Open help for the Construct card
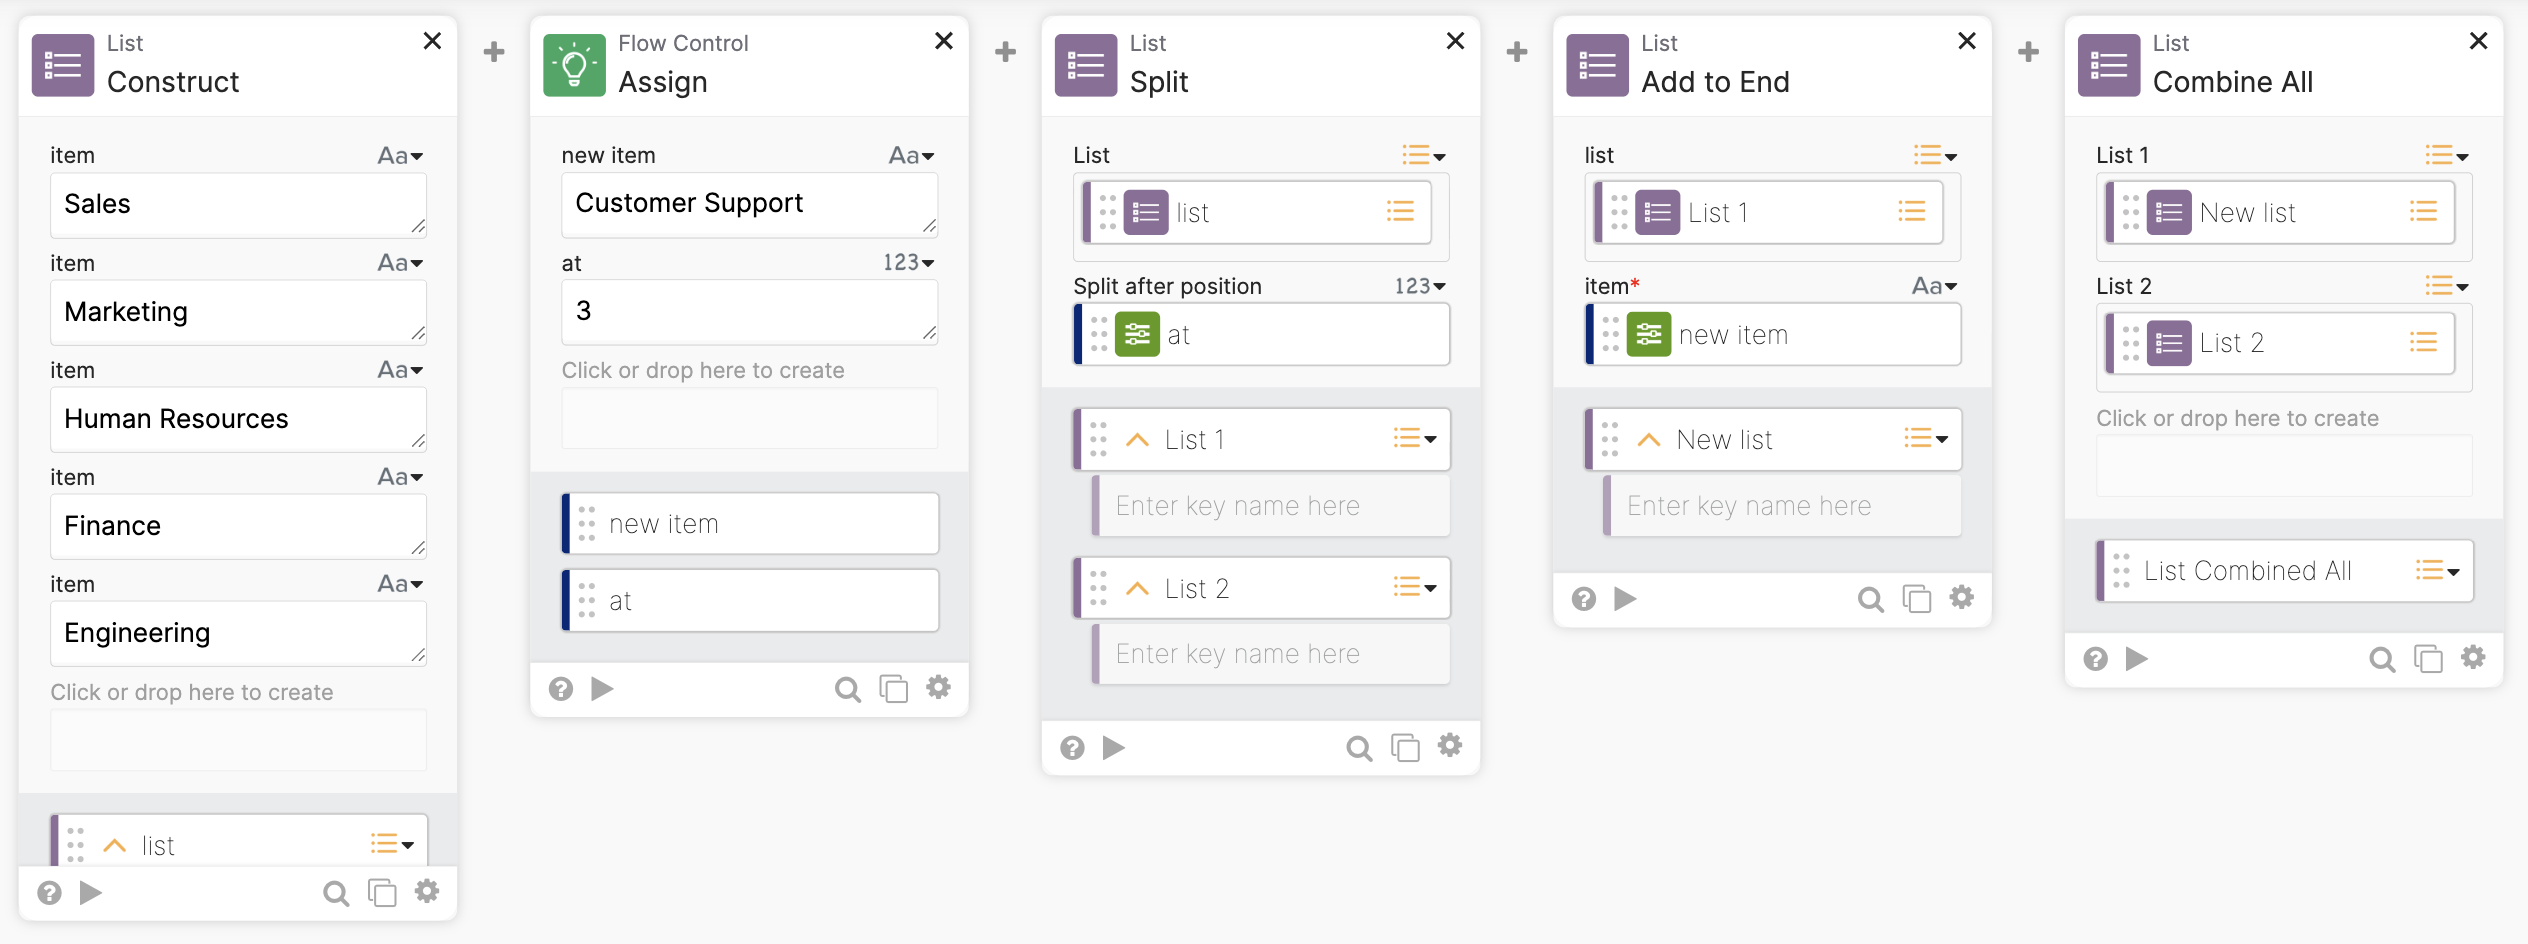This screenshot has height=944, width=2528. click(49, 893)
